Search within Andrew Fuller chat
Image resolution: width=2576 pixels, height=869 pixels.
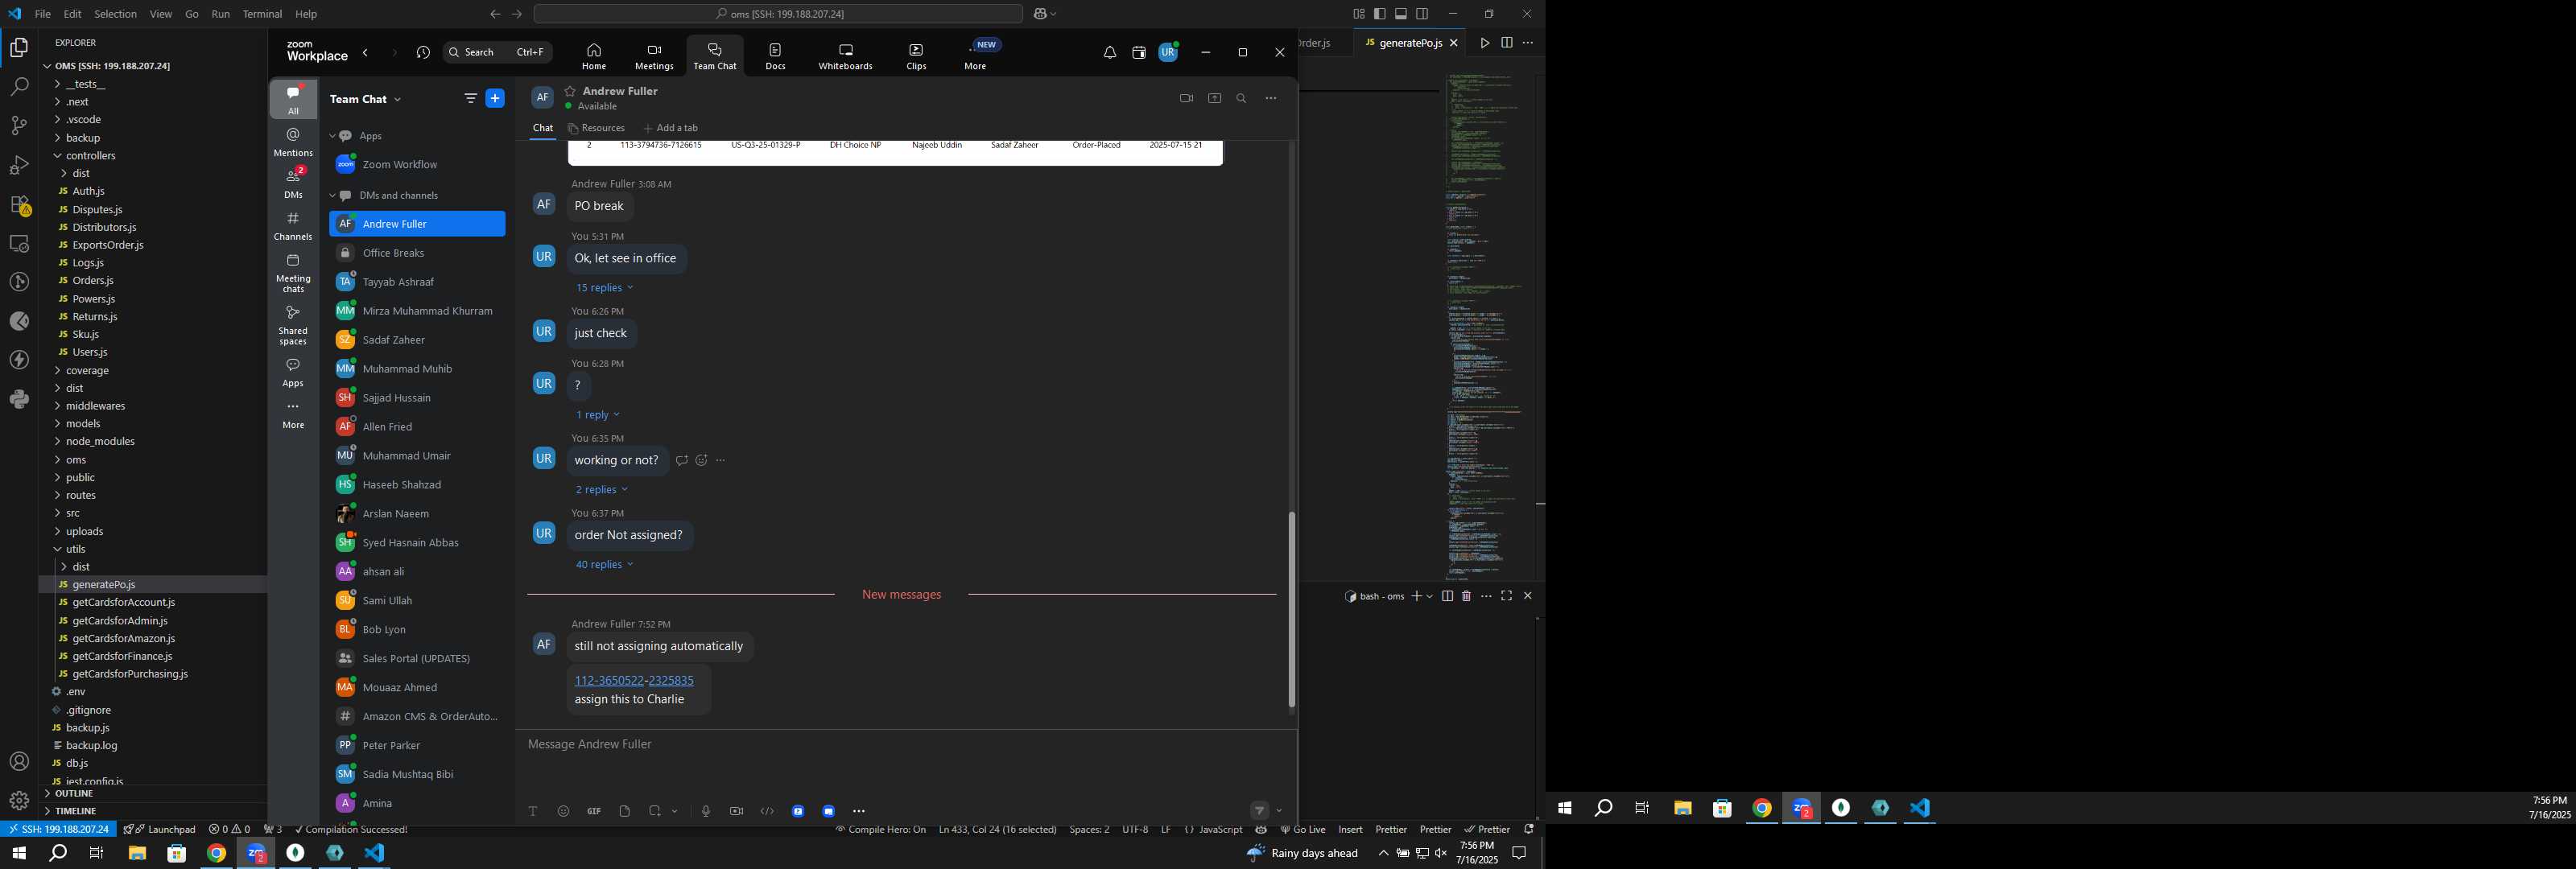(1241, 98)
